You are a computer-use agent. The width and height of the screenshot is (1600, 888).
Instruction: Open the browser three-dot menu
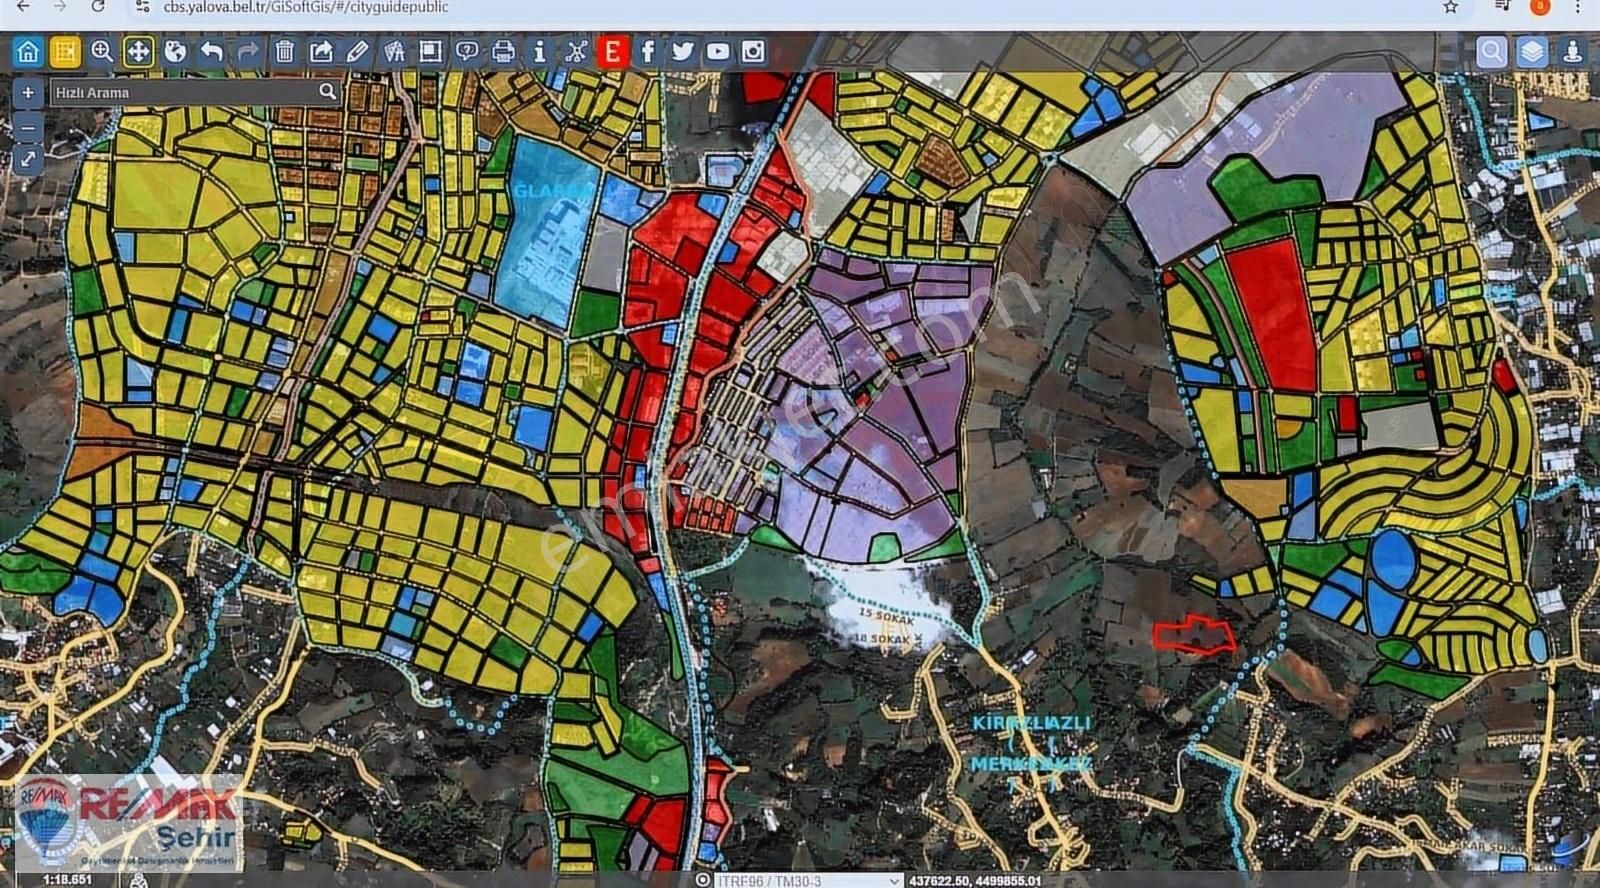[1580, 6]
